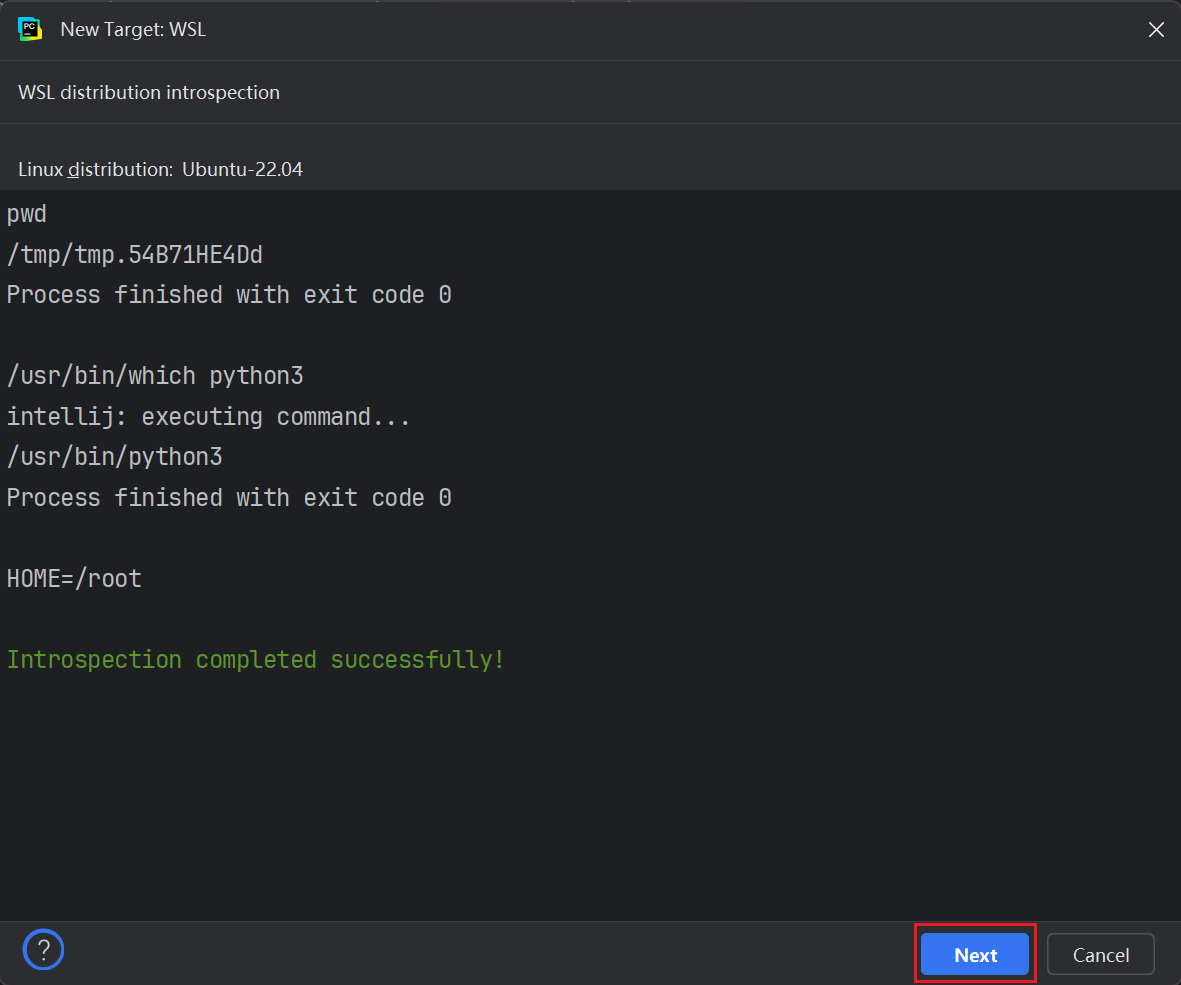Click the Cancel button
Screen dimensions: 1181x985
pos(1100,954)
